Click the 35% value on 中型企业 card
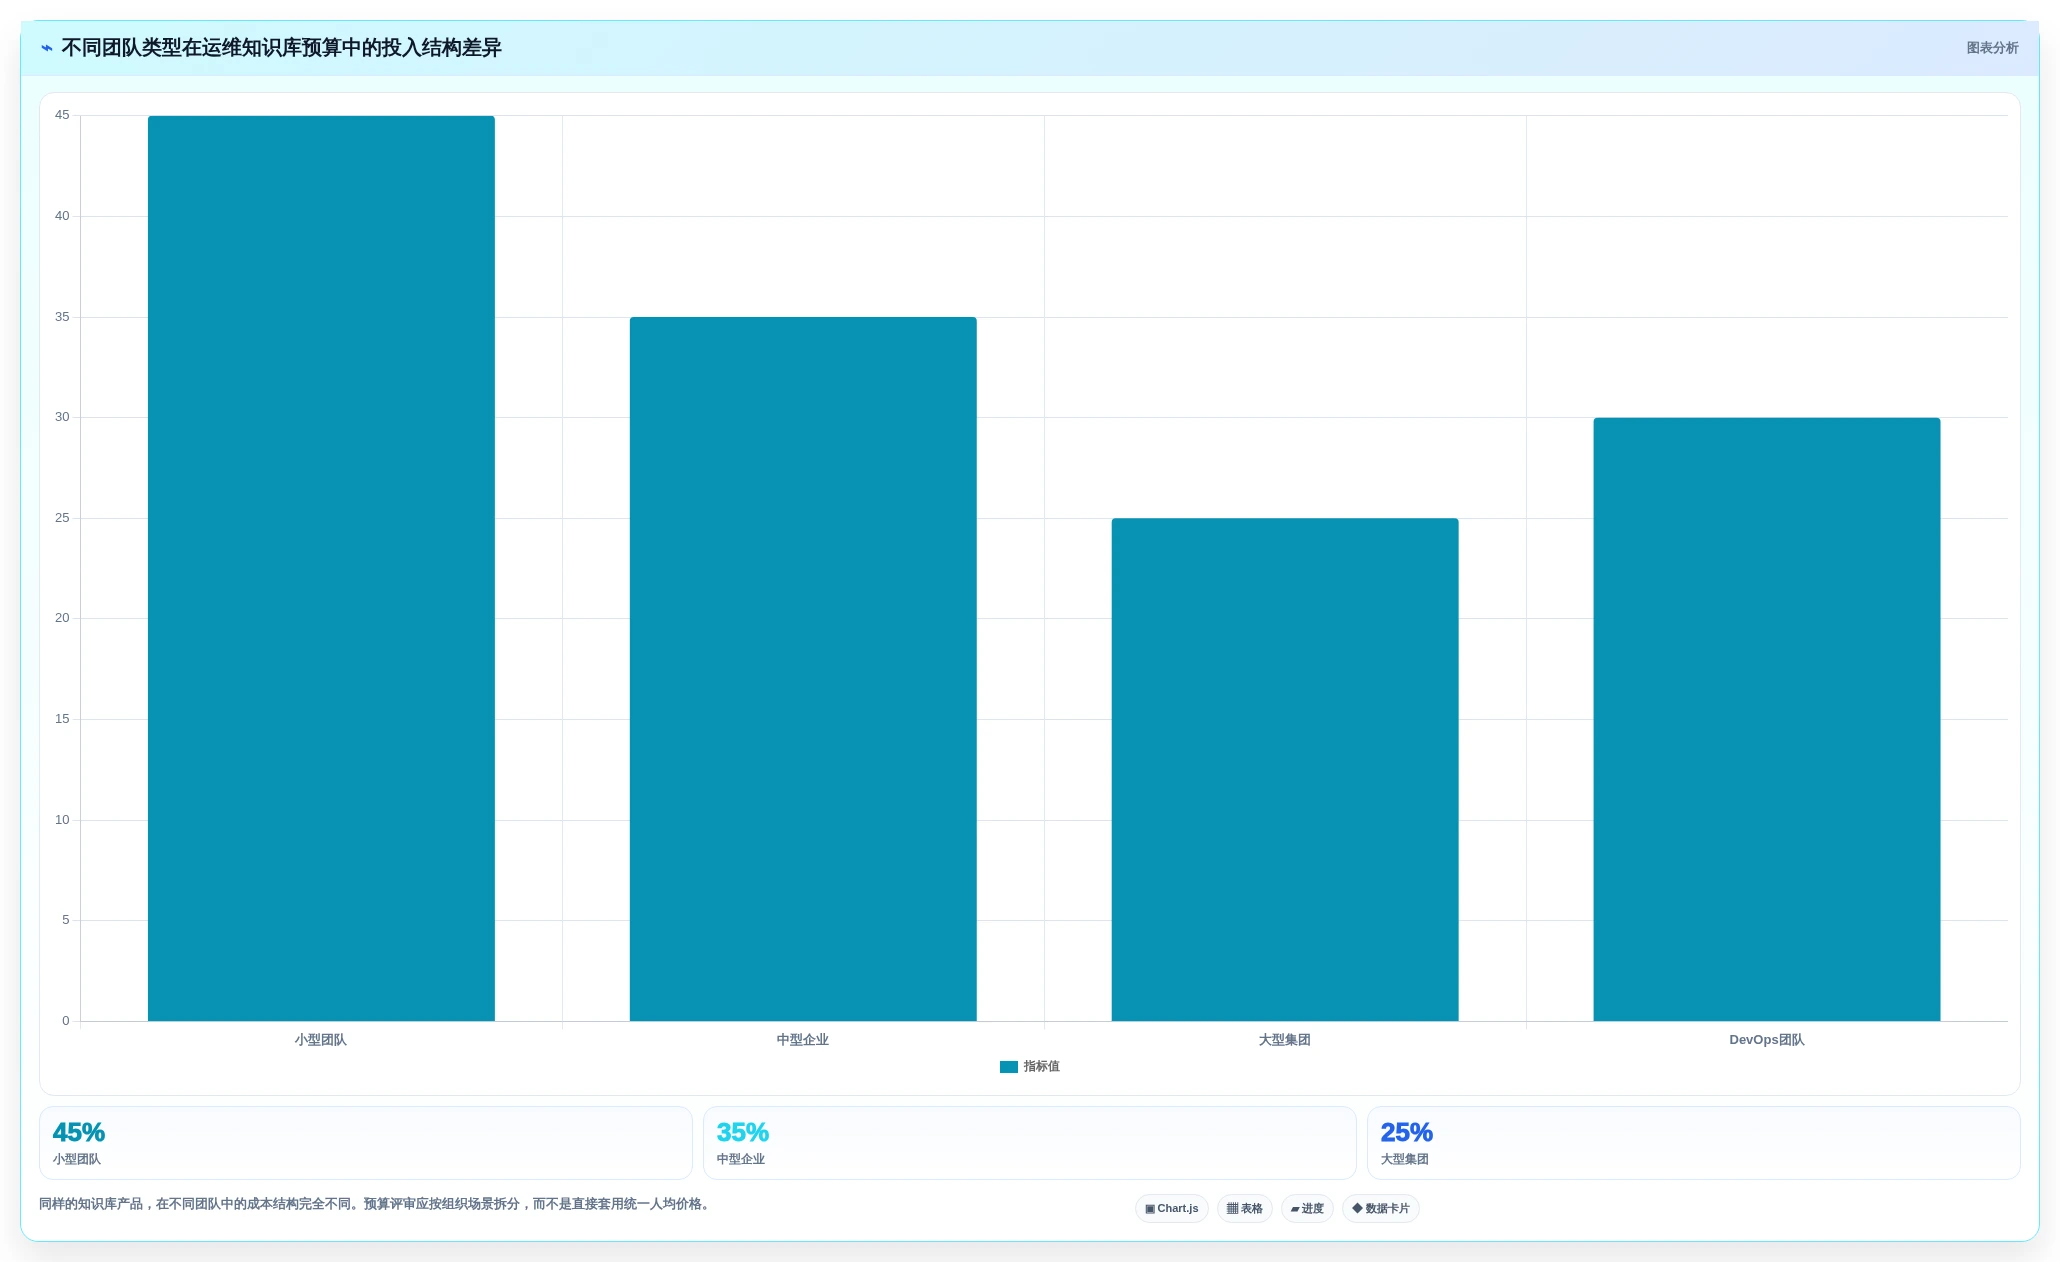 point(743,1133)
